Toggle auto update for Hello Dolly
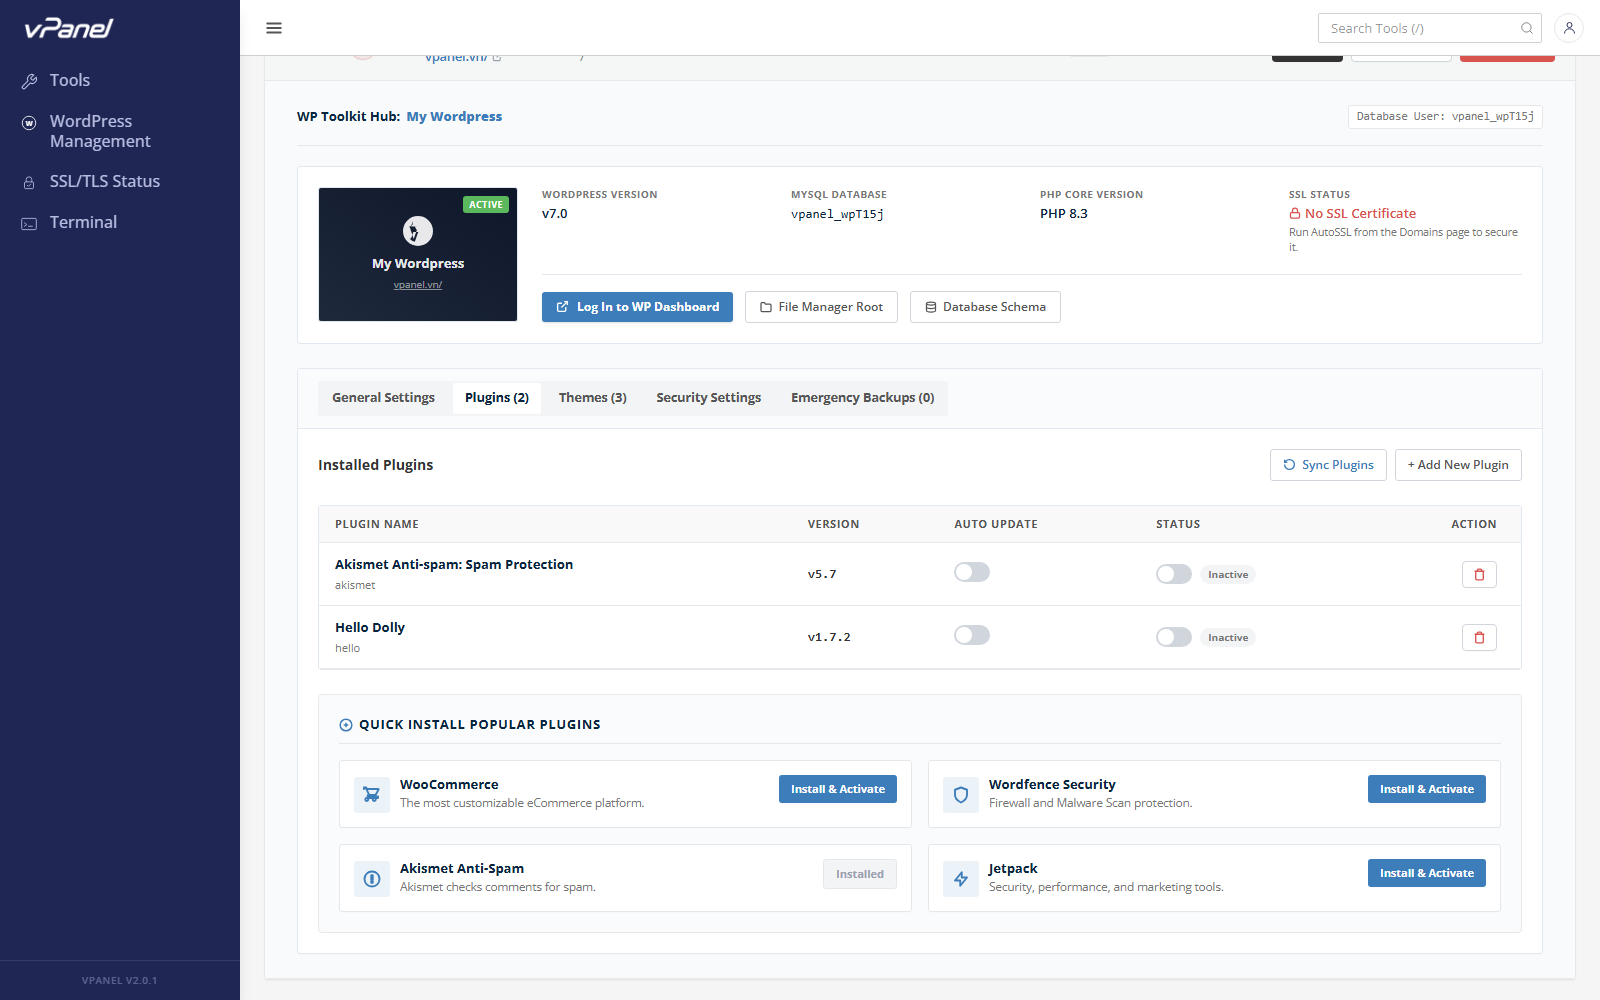The width and height of the screenshot is (1600, 1000). 972,635
